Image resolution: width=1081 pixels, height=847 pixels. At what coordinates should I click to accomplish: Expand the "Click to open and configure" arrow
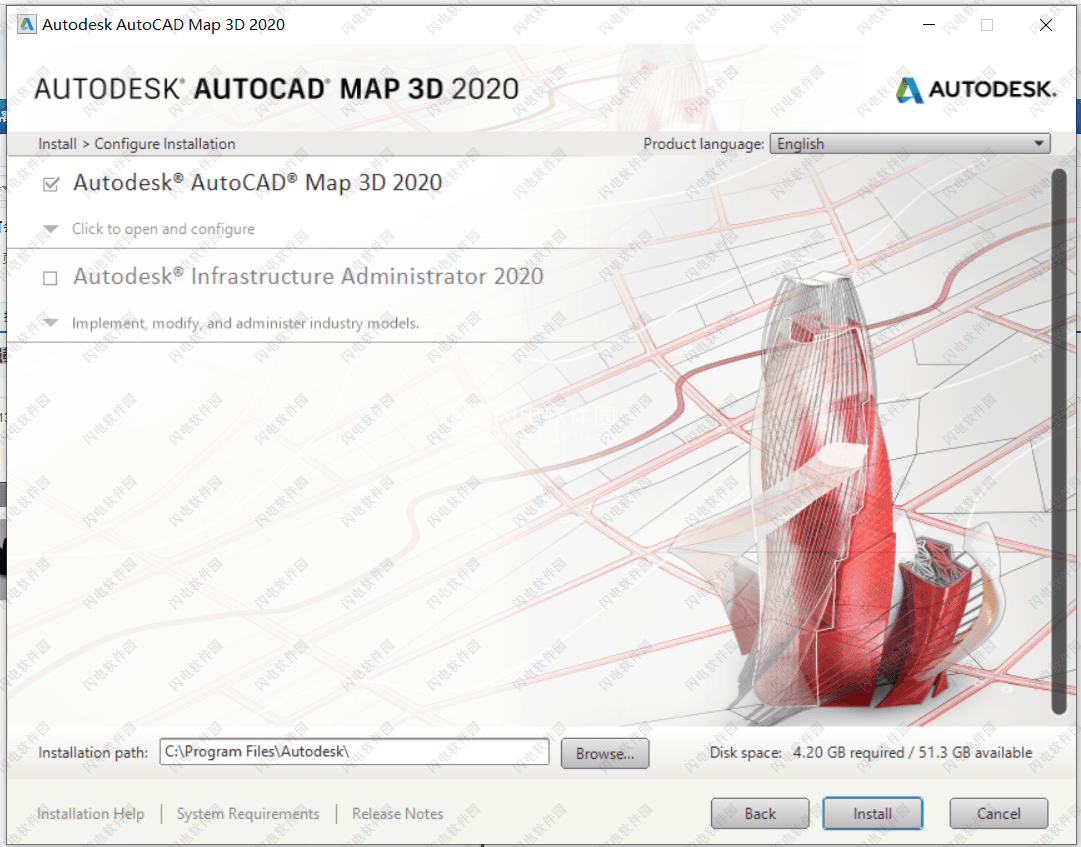point(50,229)
